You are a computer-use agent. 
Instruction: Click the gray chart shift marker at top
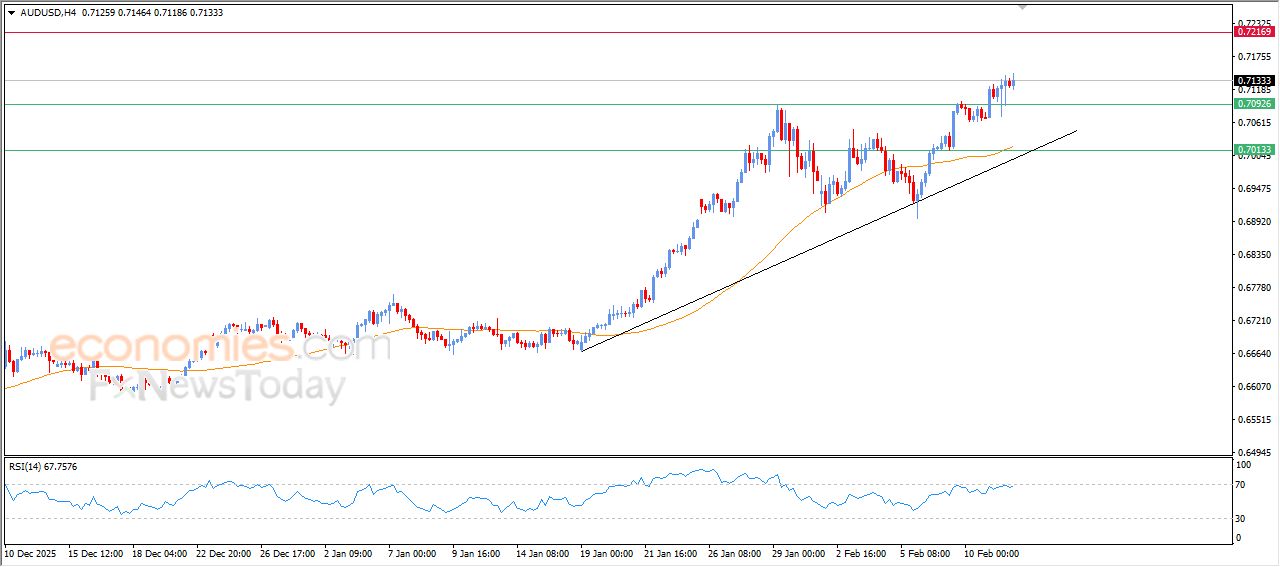tap(1022, 6)
